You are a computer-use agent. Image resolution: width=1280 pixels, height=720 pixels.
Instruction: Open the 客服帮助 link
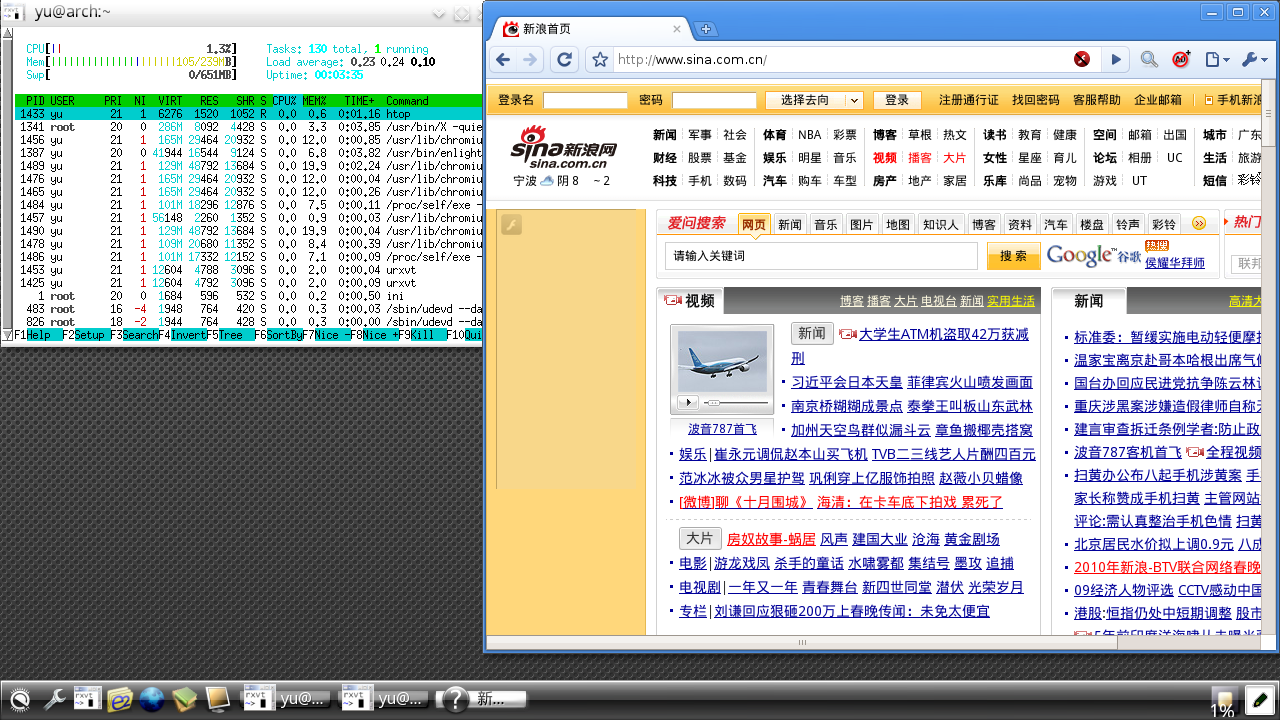(1097, 100)
